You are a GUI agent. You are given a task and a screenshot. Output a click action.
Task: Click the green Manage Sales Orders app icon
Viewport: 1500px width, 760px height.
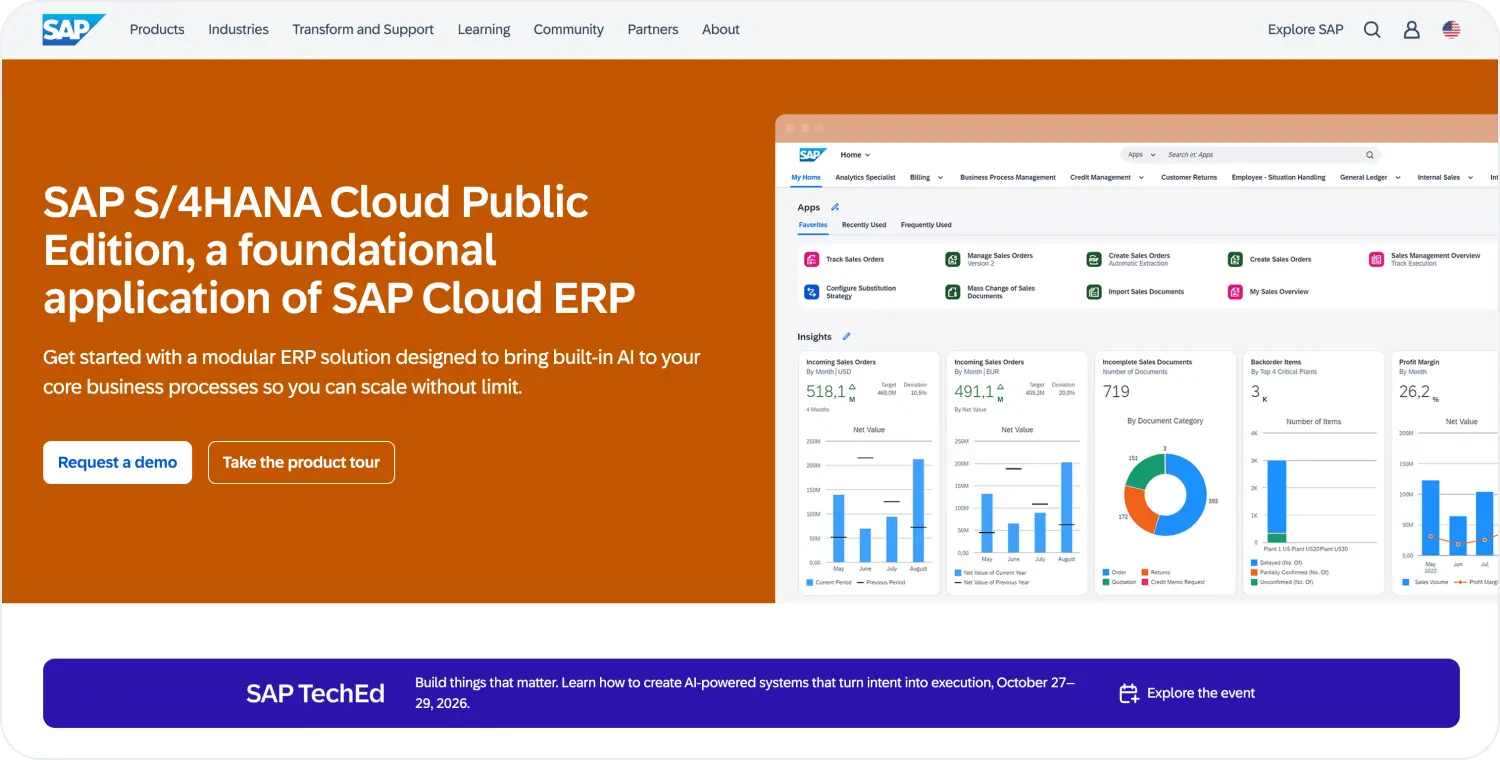coord(953,259)
